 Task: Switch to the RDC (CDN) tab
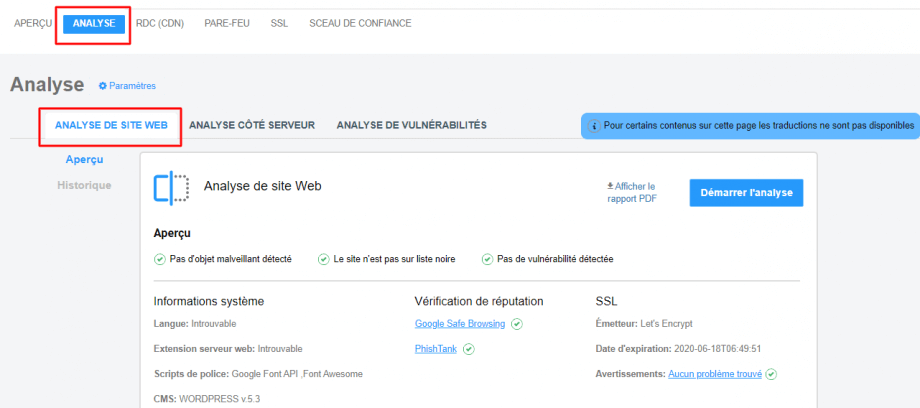coord(160,23)
